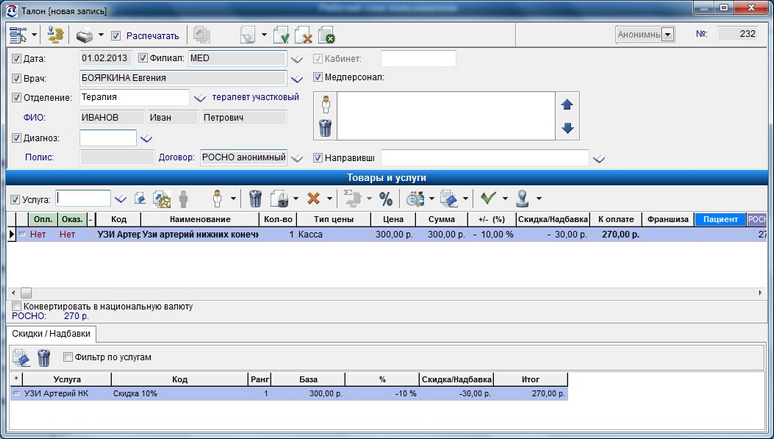Enable Конвертировать в национальную валюту checkbox
This screenshot has width=774, height=439.
click(17, 307)
